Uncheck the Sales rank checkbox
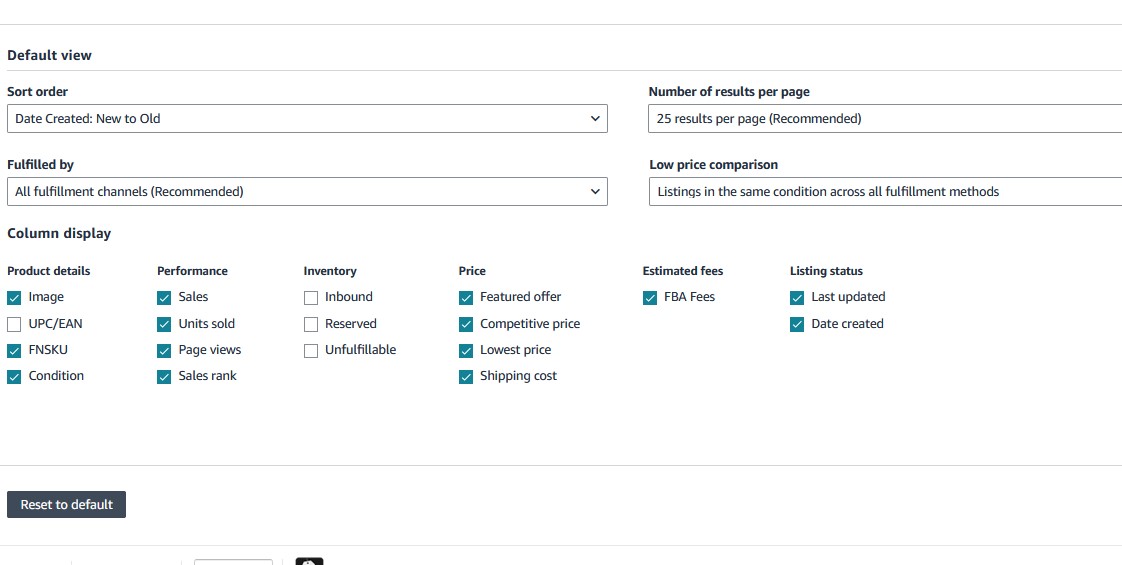Viewport: 1122px width, 565px height. coord(164,376)
